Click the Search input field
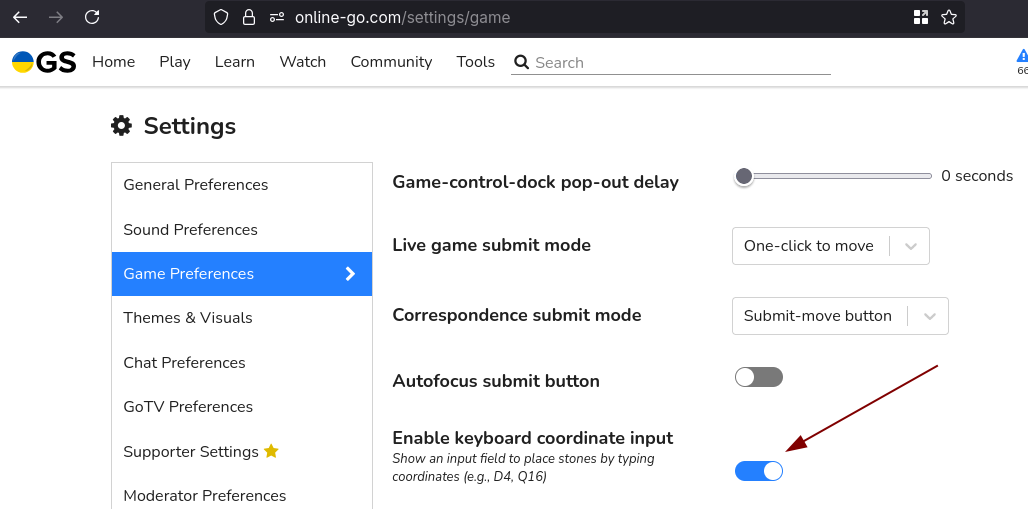The image size is (1028, 509). point(680,62)
